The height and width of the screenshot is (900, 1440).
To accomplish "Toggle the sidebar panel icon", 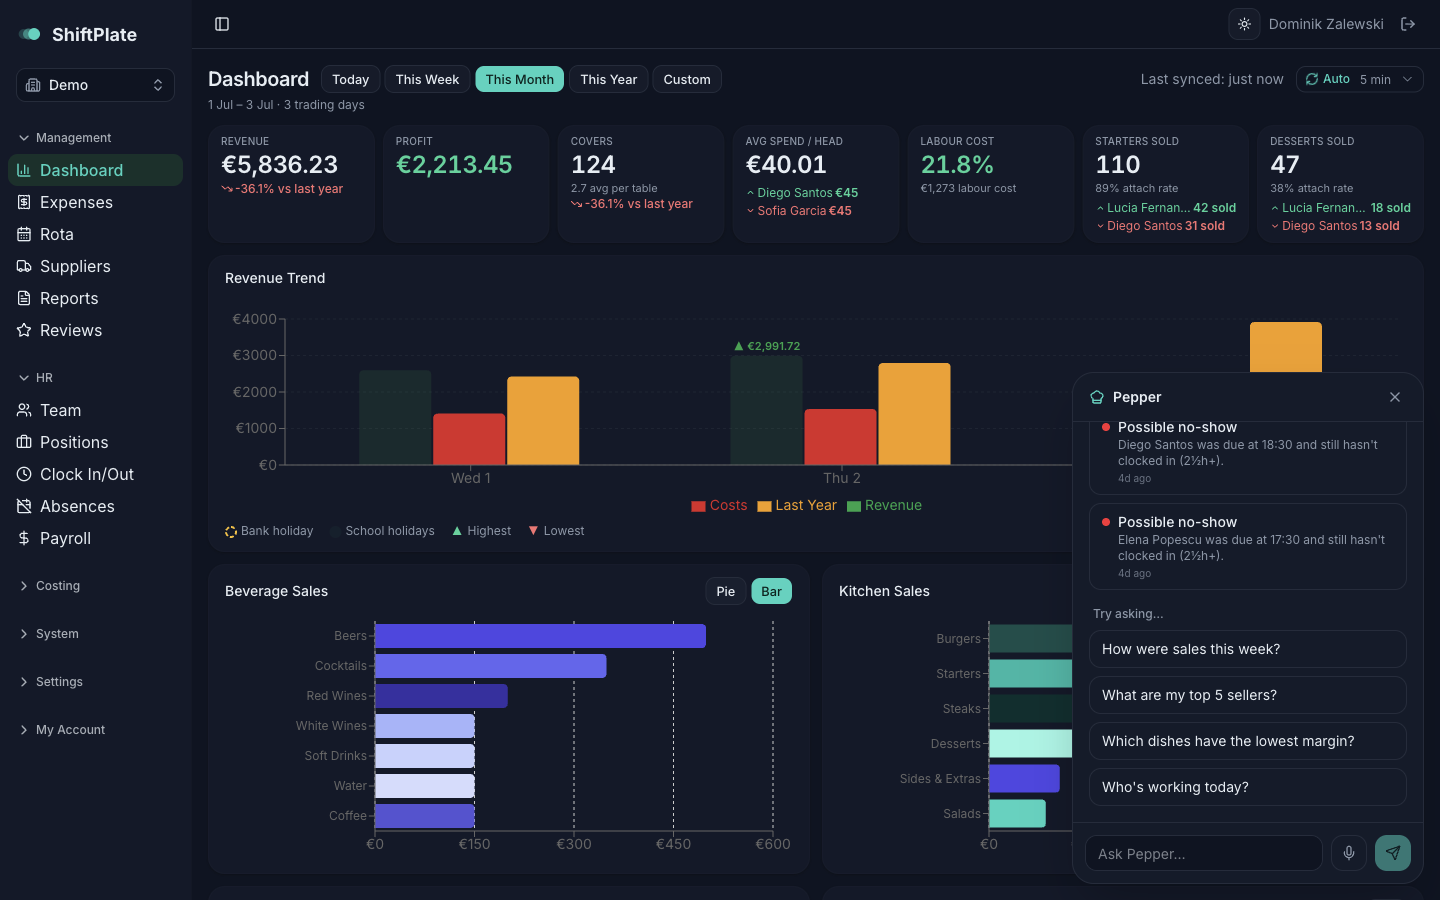I will (x=222, y=24).
